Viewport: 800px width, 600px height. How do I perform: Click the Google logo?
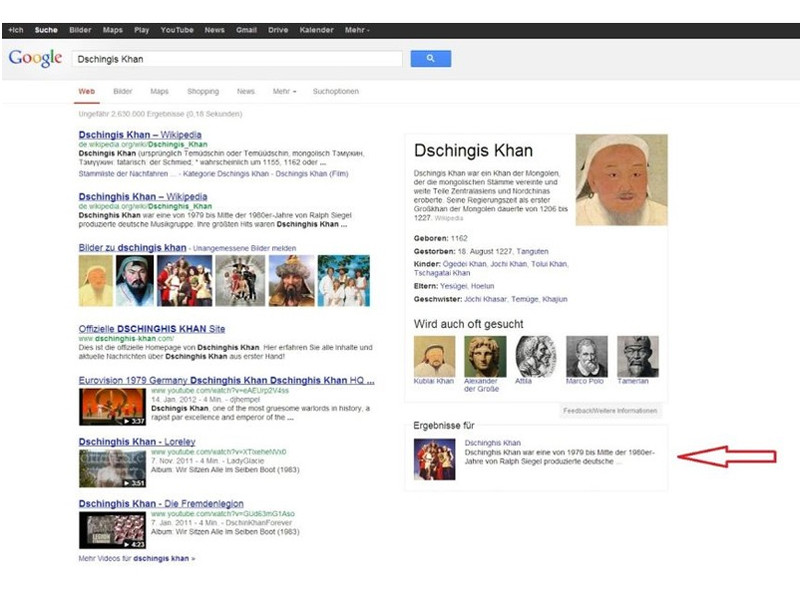pyautogui.click(x=35, y=58)
